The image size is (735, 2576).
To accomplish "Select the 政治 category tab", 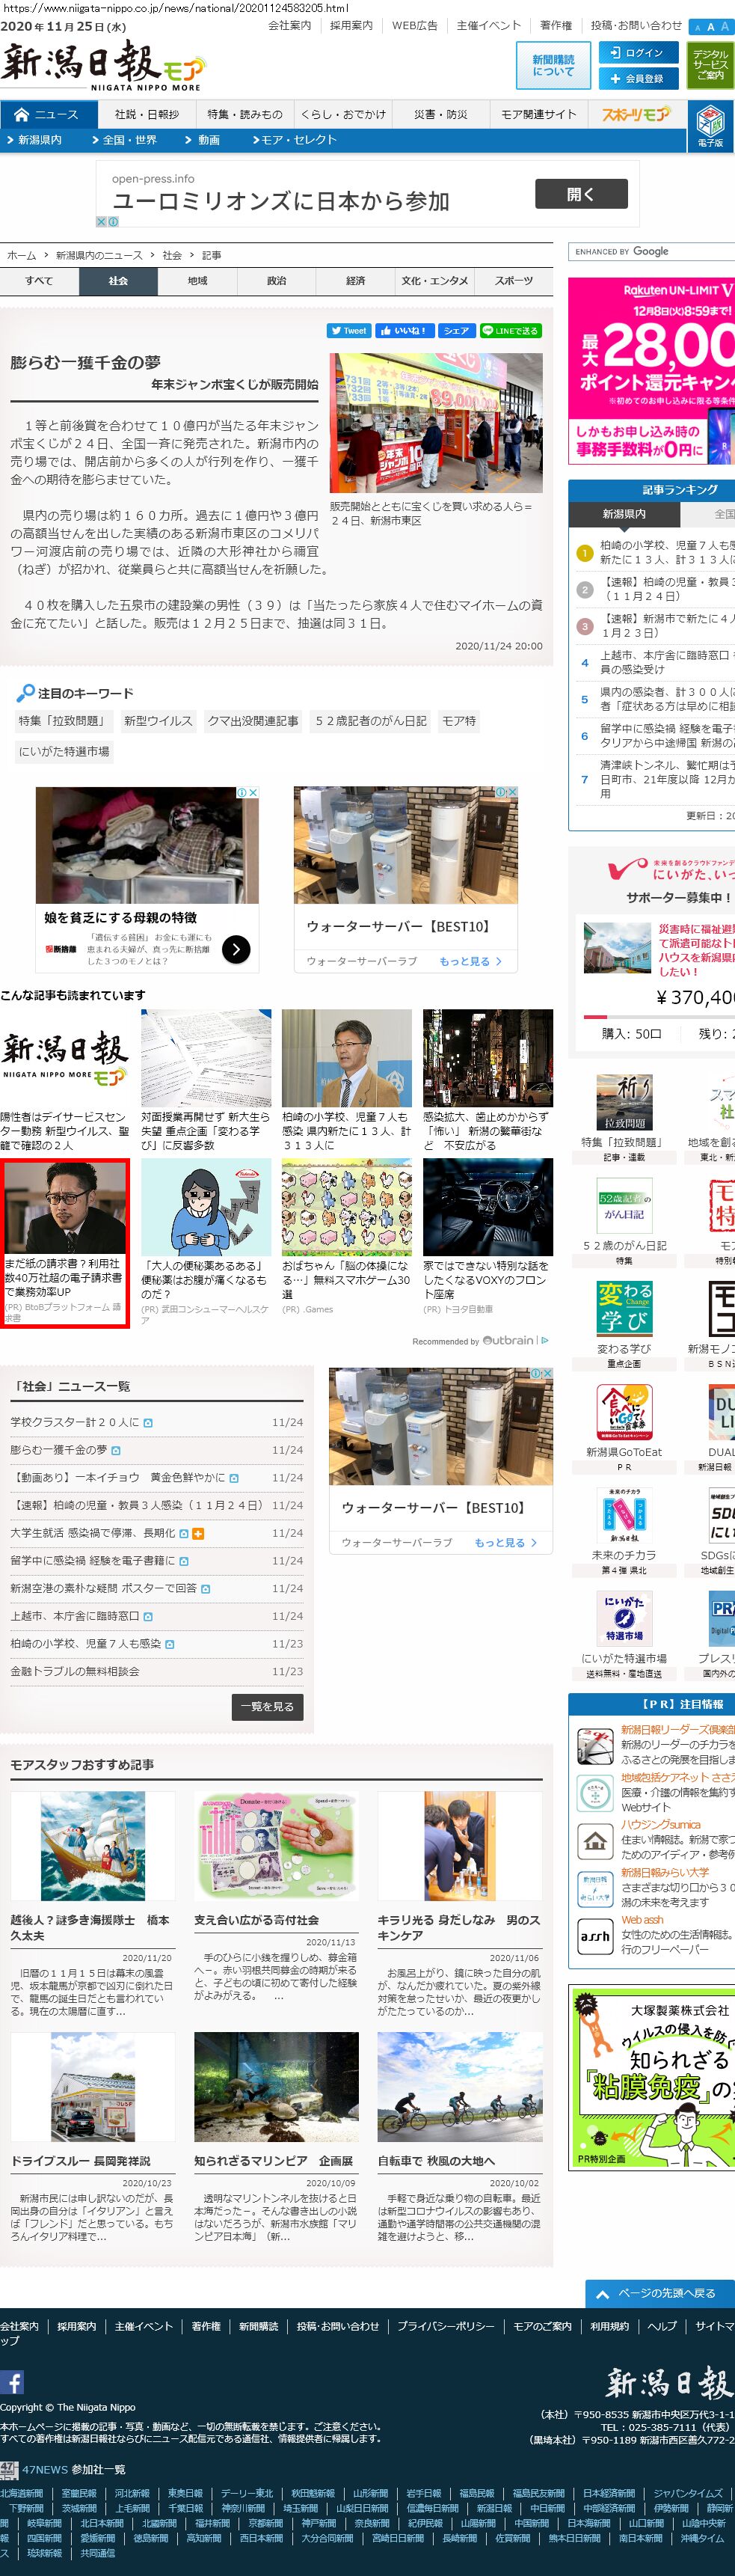I will click(x=276, y=281).
